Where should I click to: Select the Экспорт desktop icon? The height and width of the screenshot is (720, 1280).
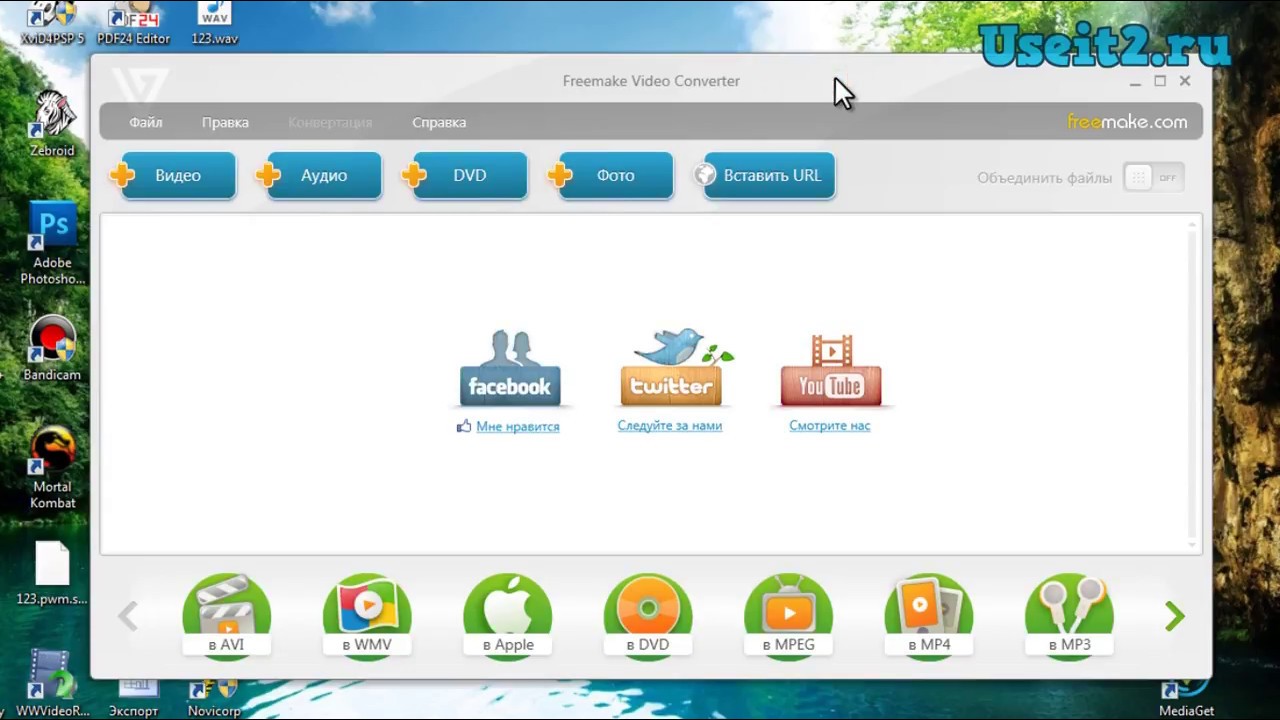click(x=134, y=698)
